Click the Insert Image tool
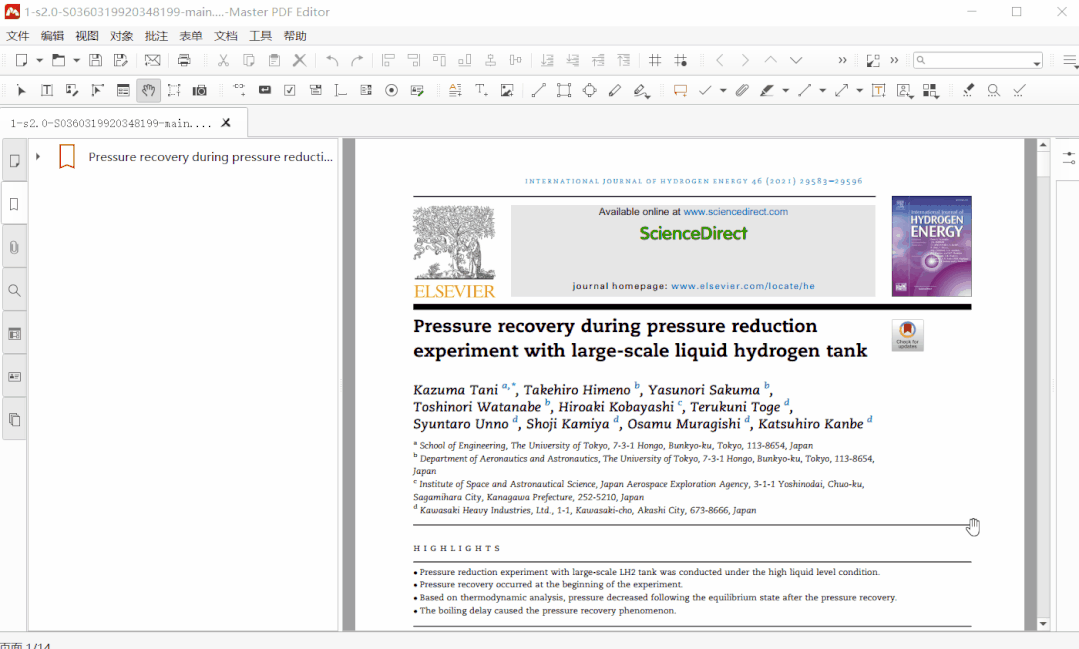The height and width of the screenshot is (649, 1079). 507,90
